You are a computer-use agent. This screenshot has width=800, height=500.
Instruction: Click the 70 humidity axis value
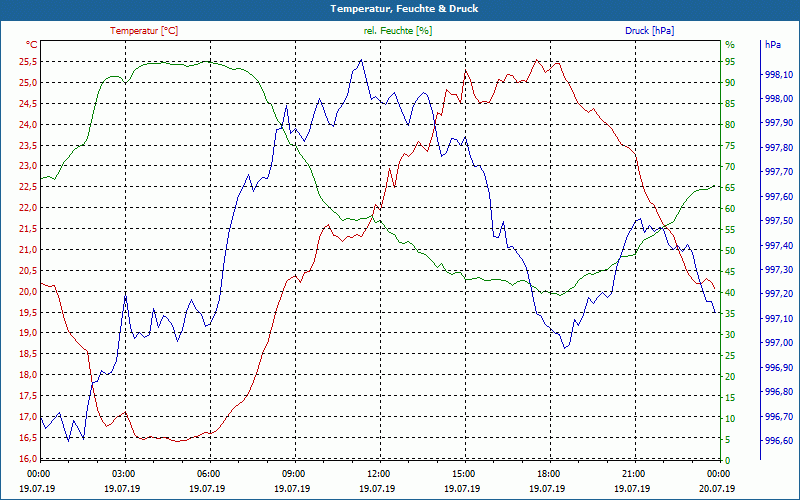(x=730, y=166)
